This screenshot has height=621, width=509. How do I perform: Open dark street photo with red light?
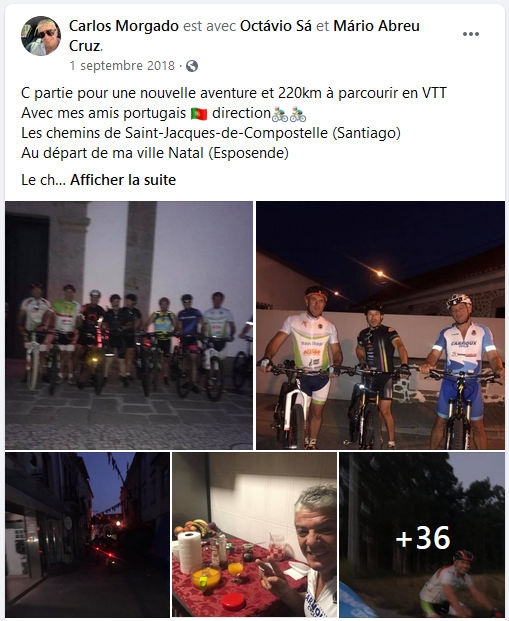tap(88, 535)
